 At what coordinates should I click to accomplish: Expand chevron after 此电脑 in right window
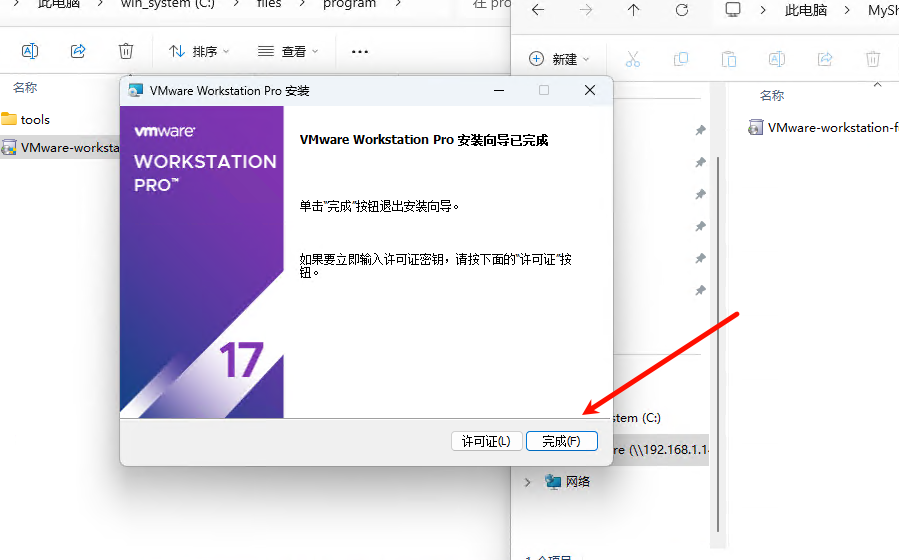point(847,10)
